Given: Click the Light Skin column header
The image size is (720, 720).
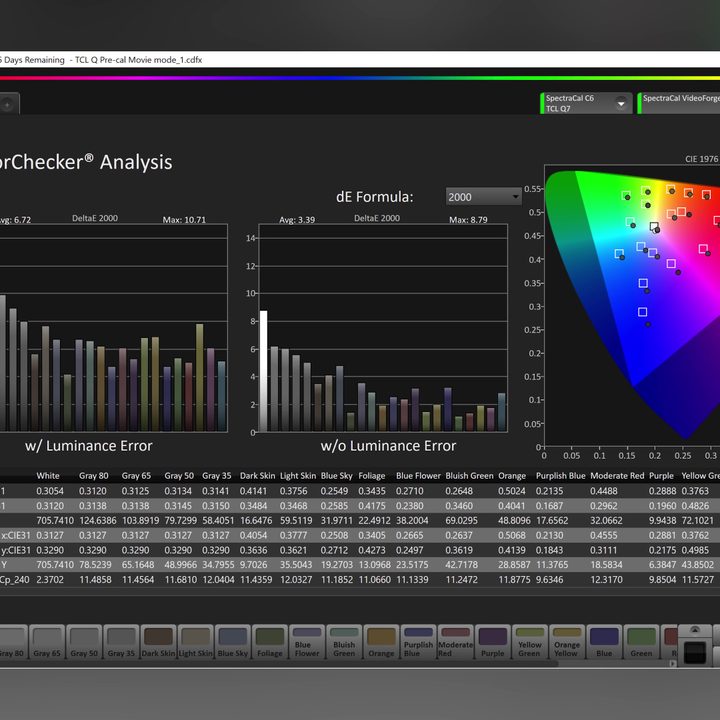Looking at the screenshot, I should (298, 476).
